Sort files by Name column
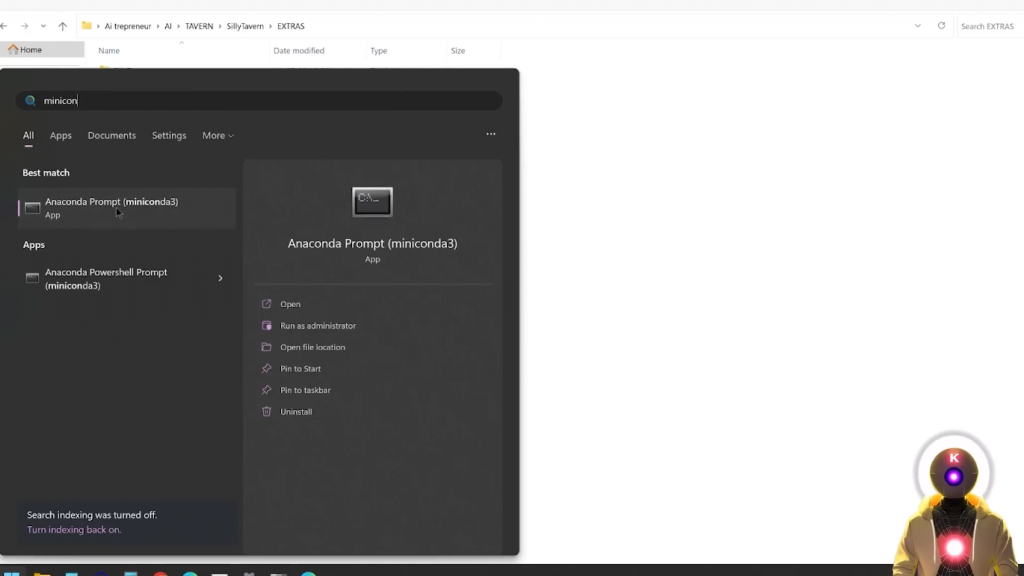 (x=108, y=50)
